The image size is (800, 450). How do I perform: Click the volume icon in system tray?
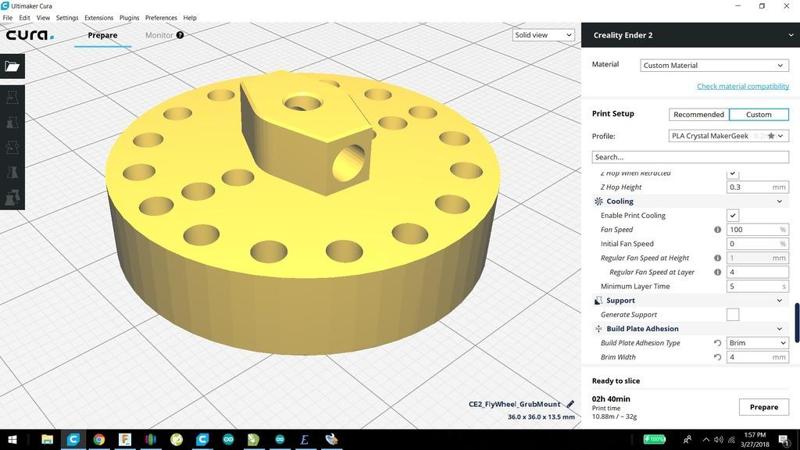click(718, 439)
